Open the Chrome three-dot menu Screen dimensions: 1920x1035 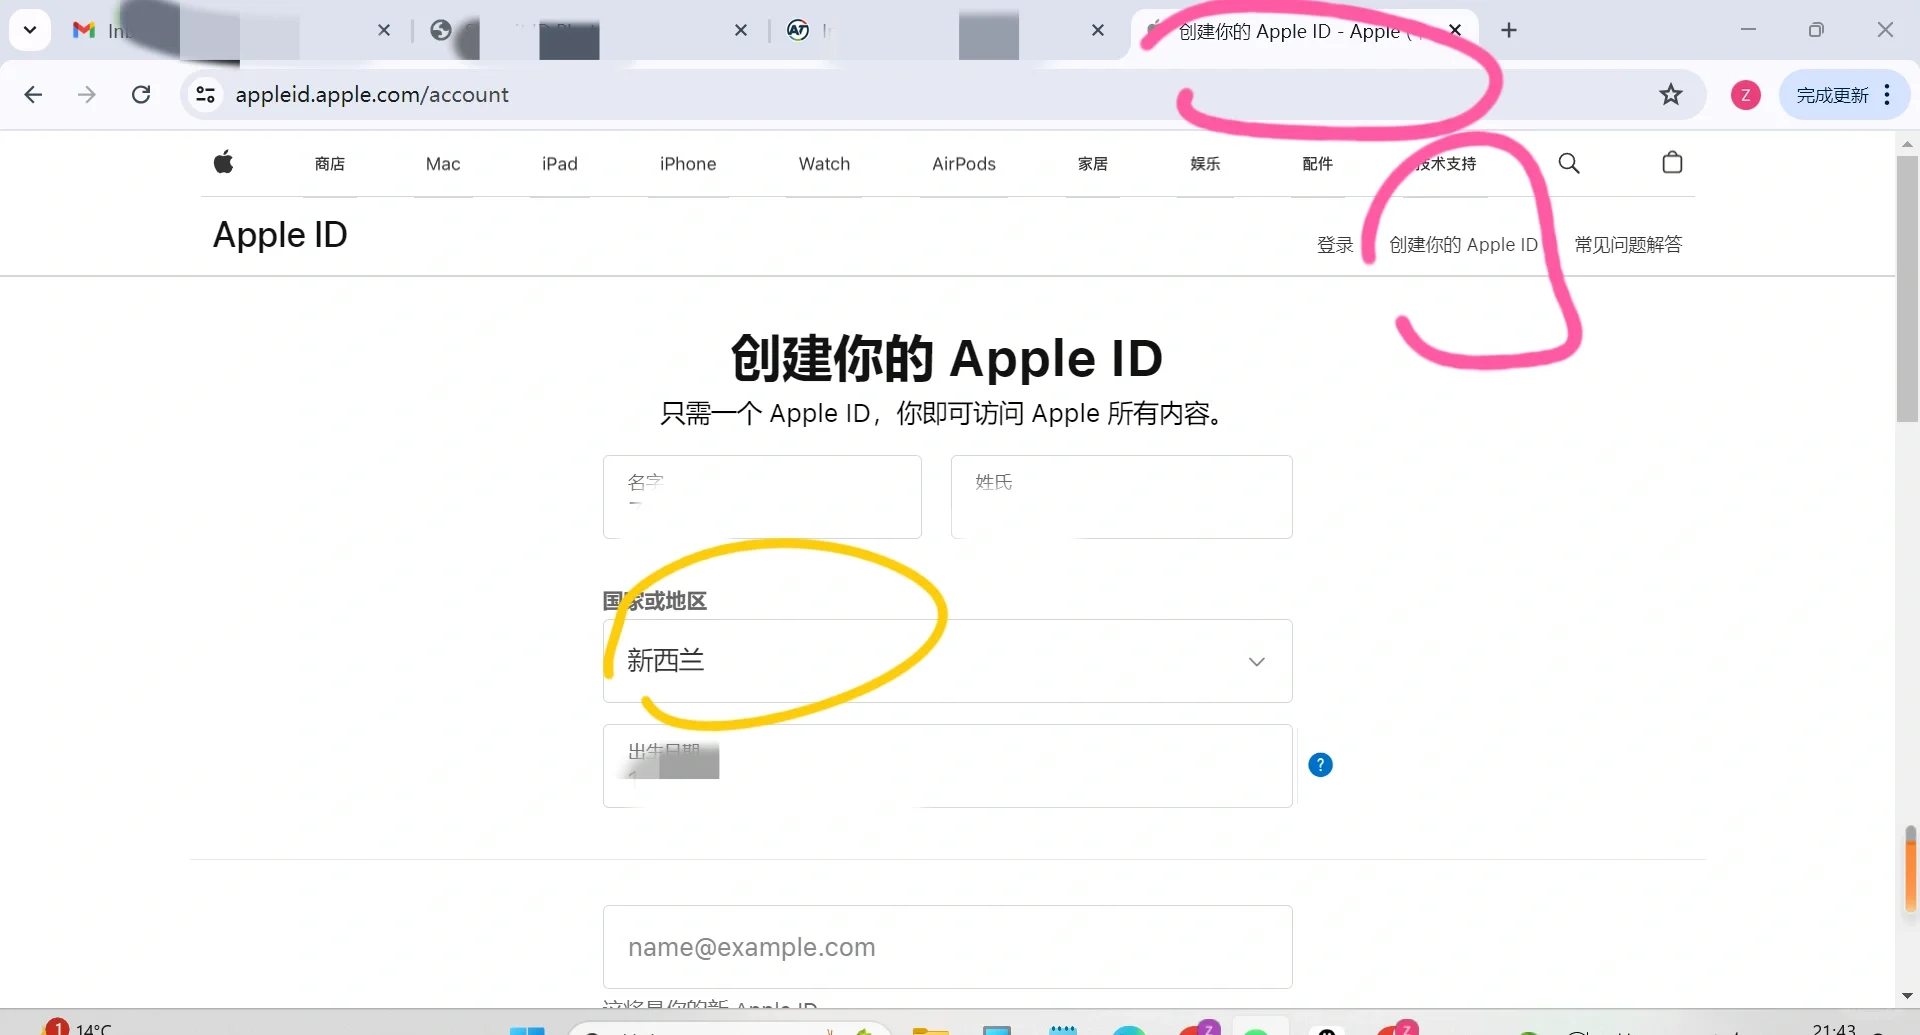1888,94
